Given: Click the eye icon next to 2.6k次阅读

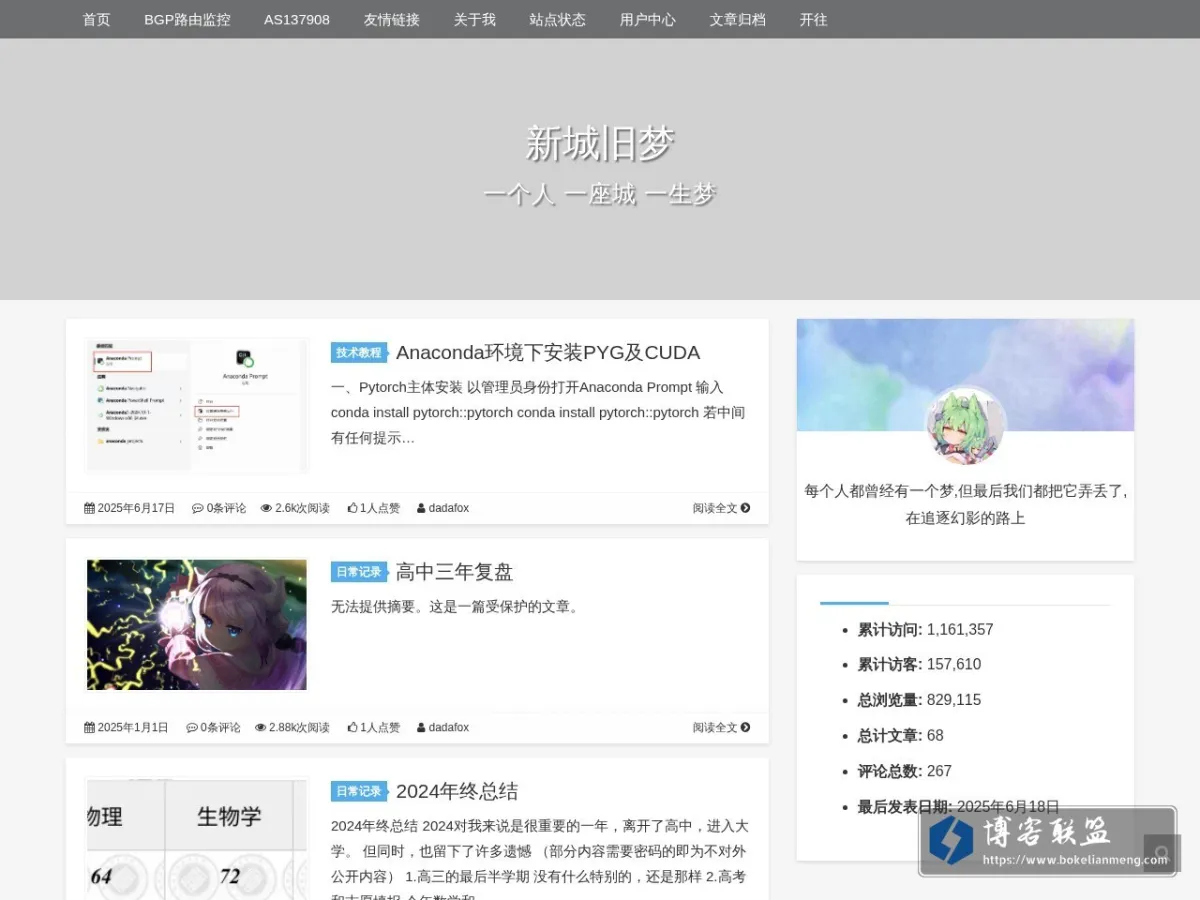Looking at the screenshot, I should (x=266, y=508).
